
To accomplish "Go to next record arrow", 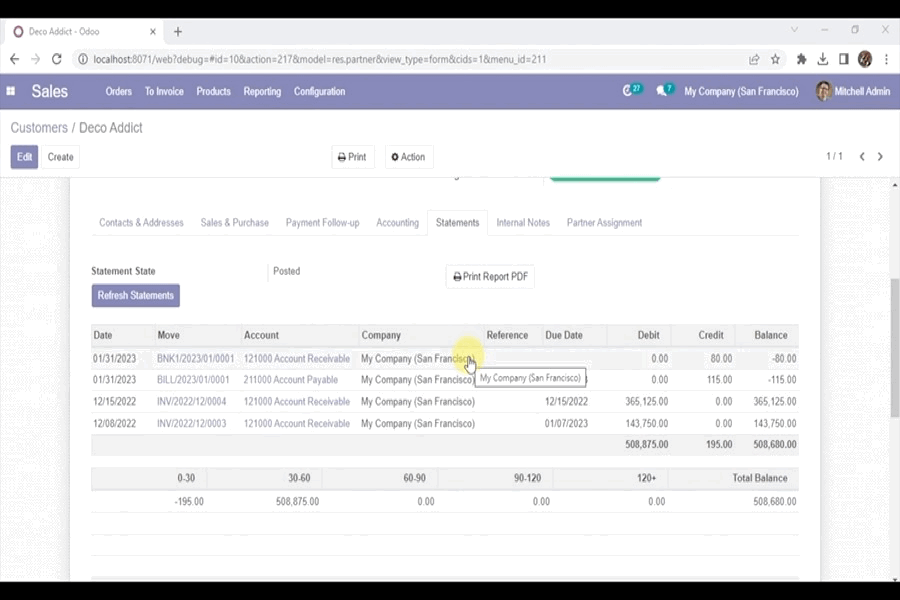I will 880,156.
